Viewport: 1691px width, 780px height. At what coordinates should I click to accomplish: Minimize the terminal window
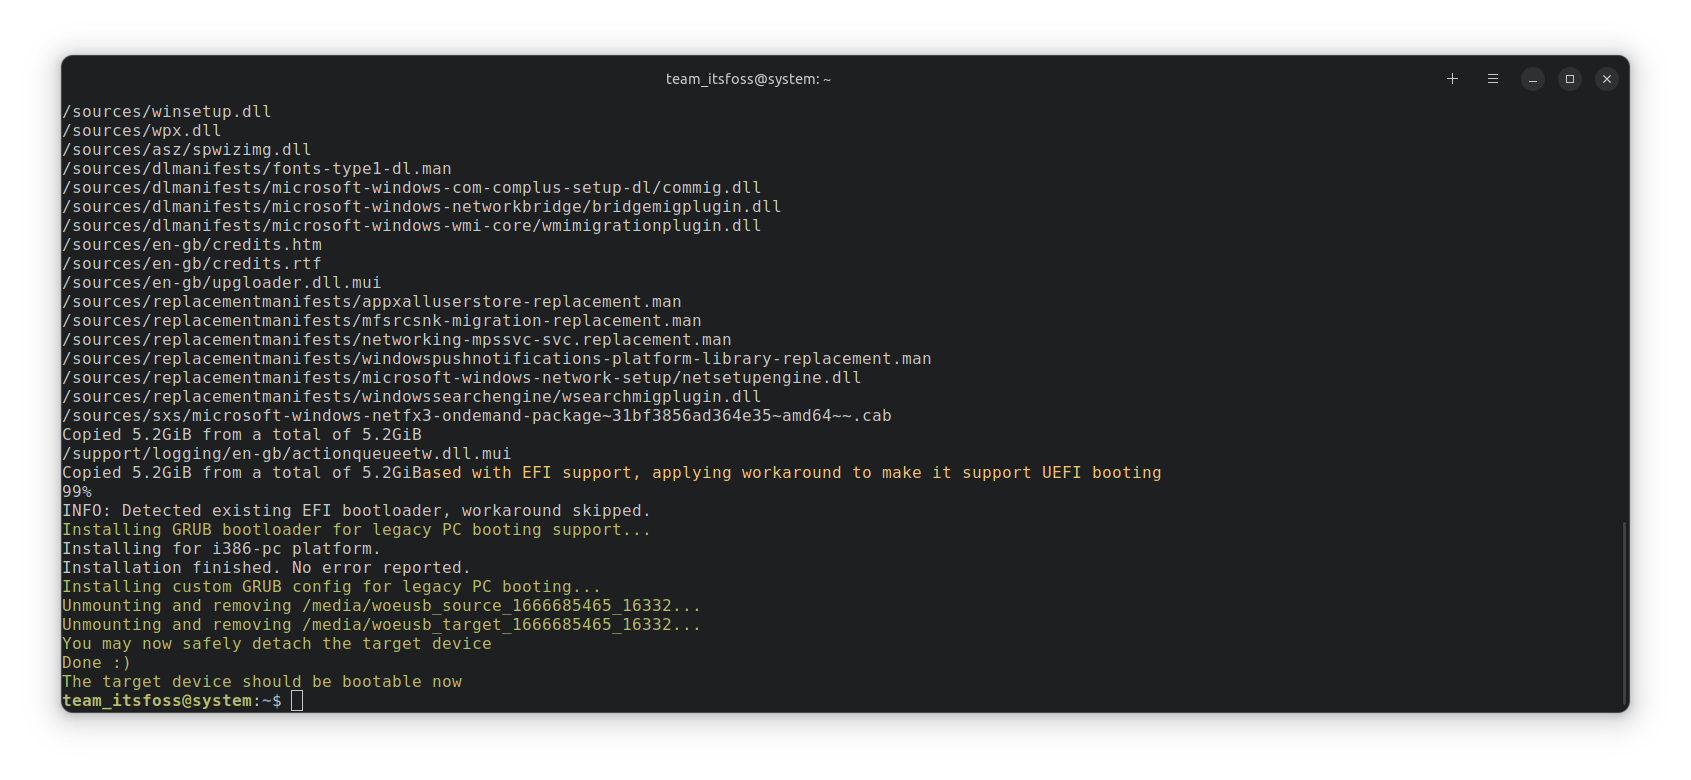(1532, 78)
